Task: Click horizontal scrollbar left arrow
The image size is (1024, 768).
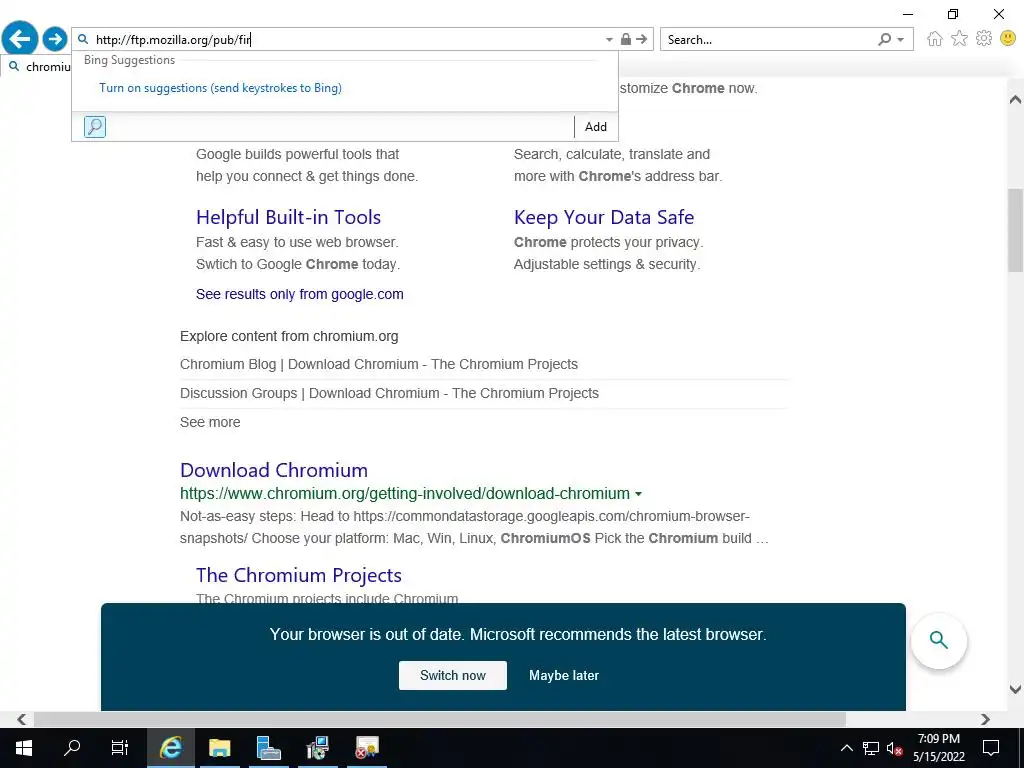Action: click(x=22, y=719)
